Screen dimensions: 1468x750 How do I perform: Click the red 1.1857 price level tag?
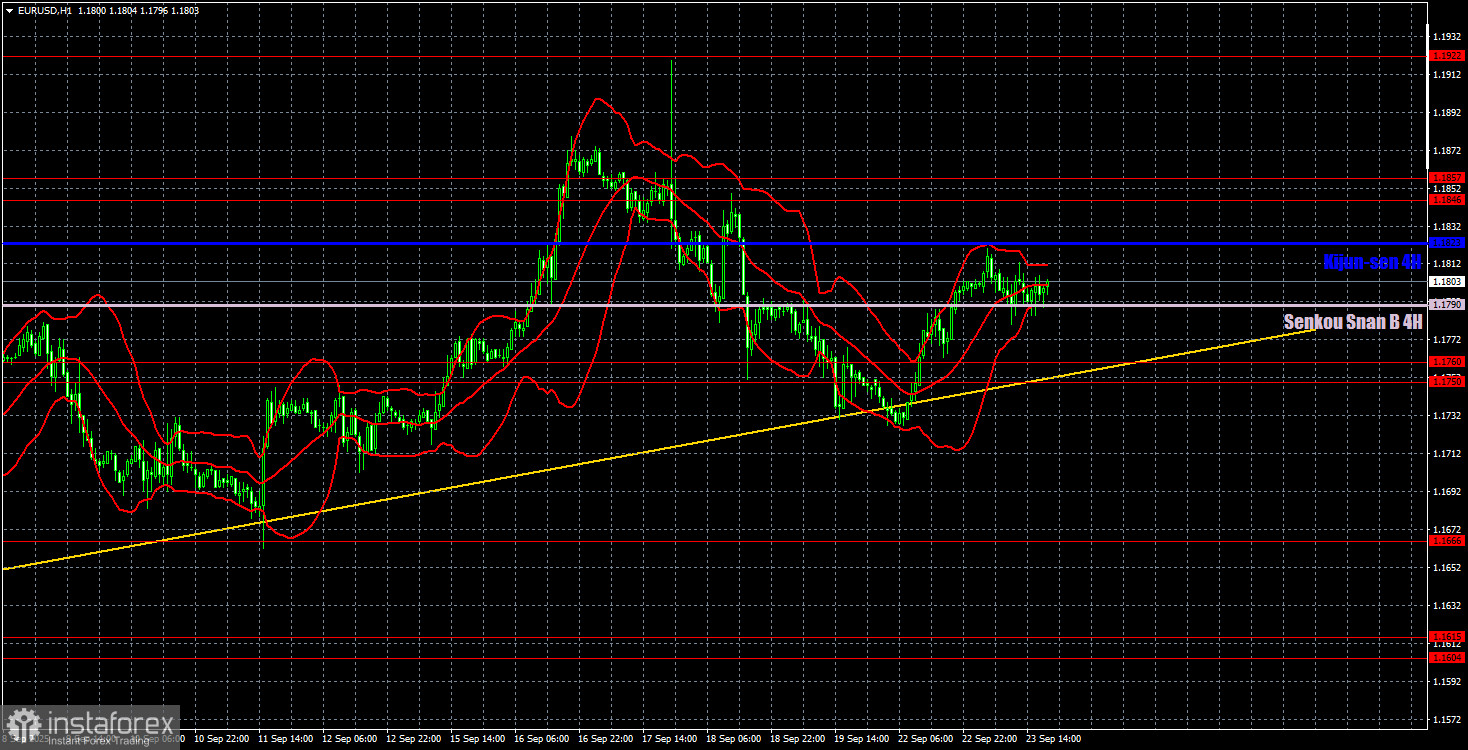[x=1447, y=177]
